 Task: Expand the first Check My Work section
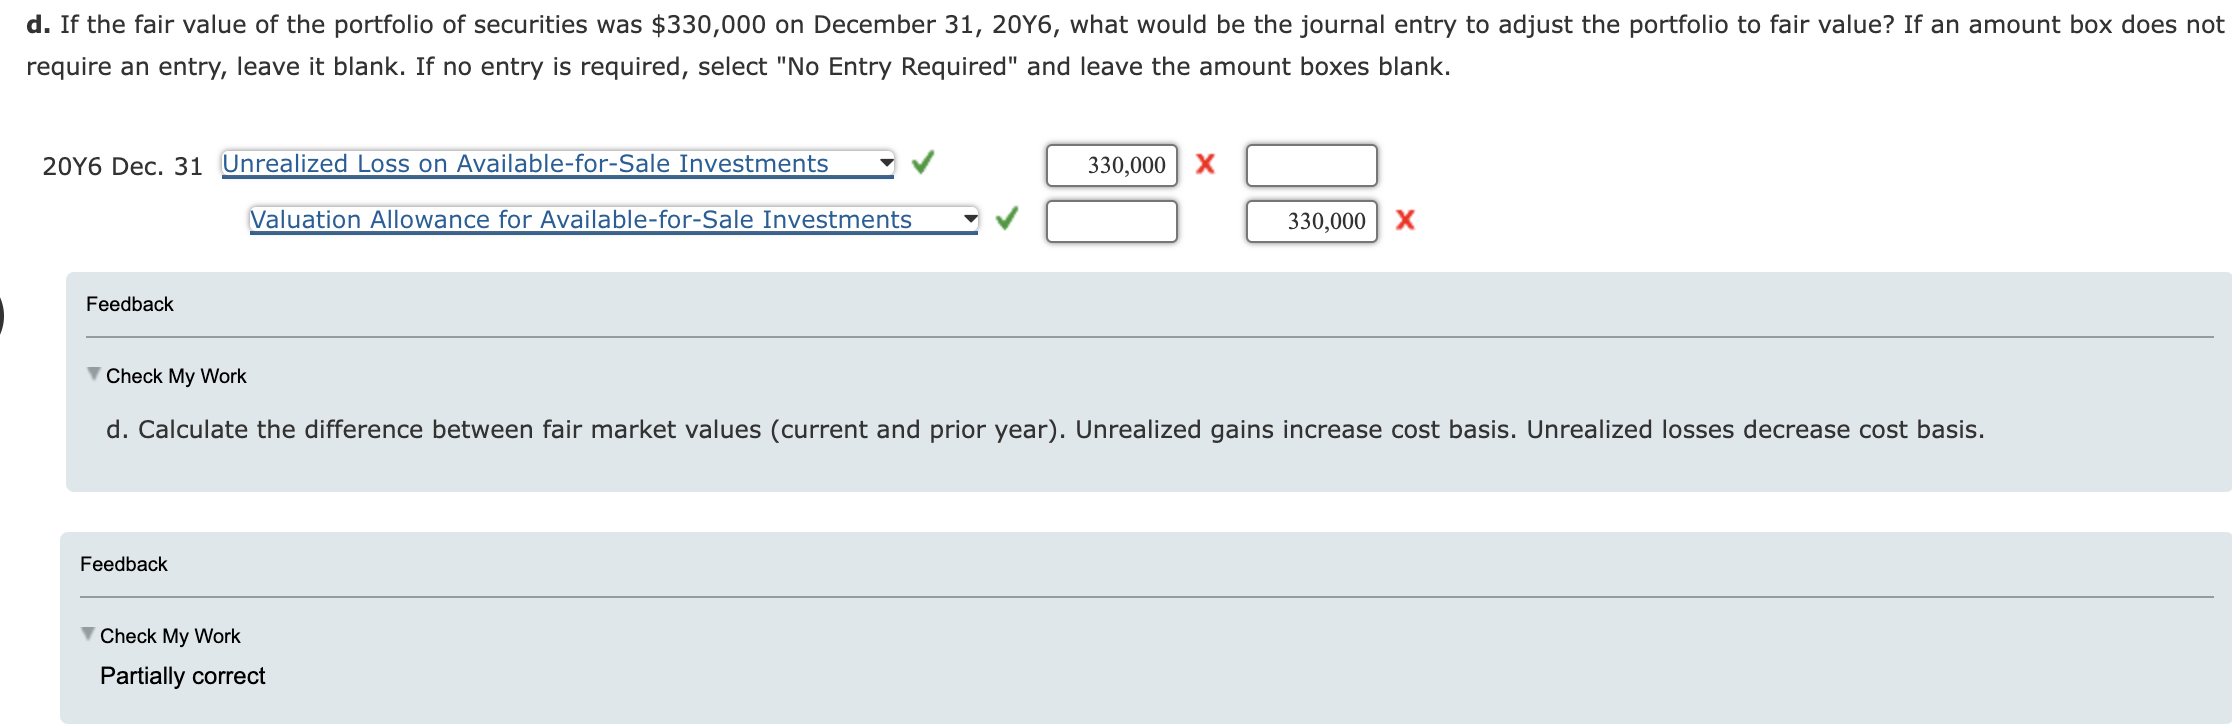(x=176, y=376)
